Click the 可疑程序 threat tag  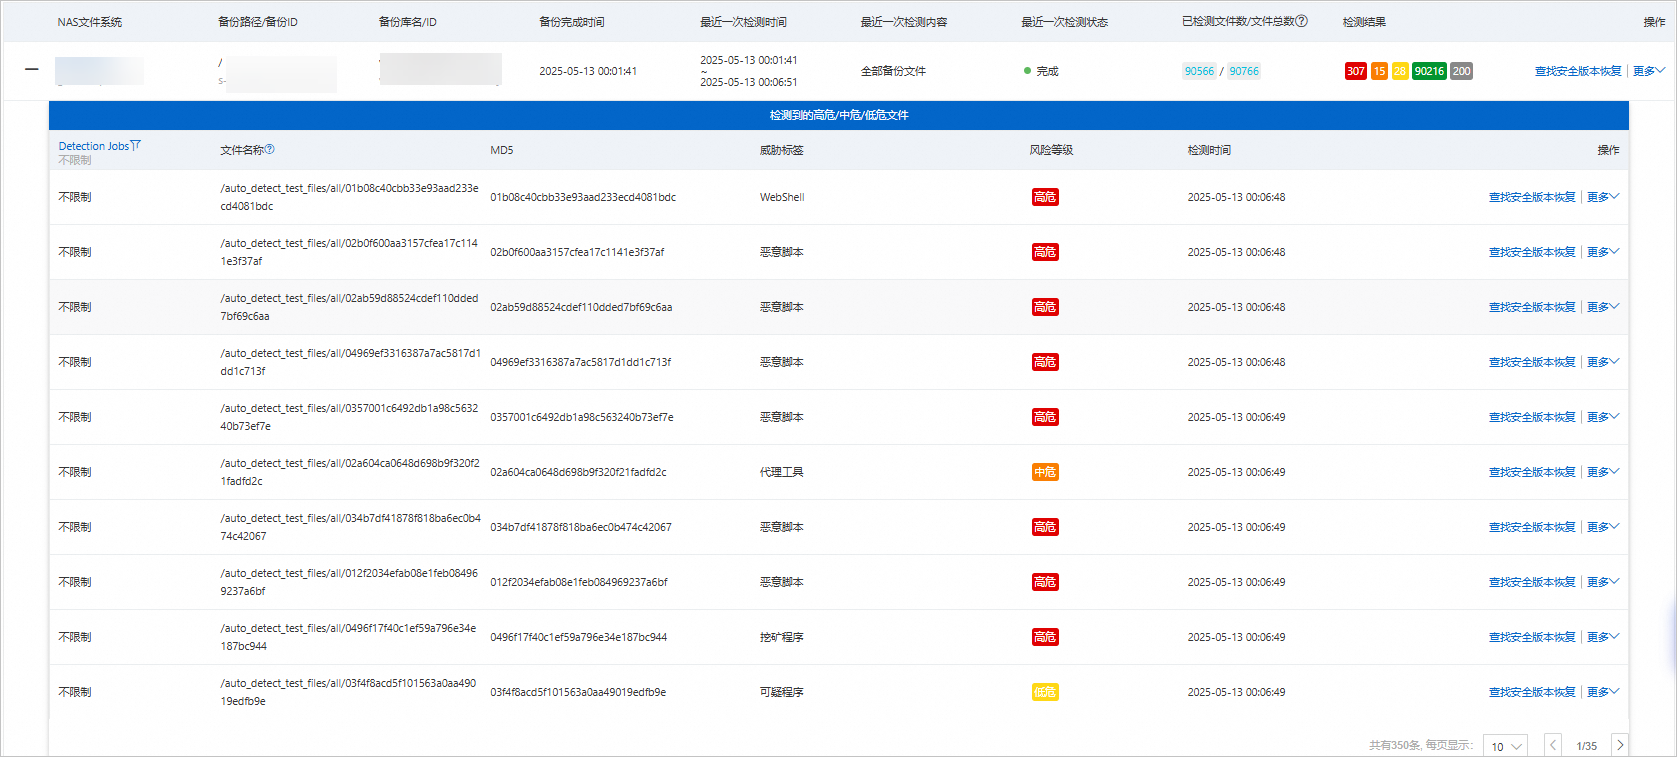(782, 692)
